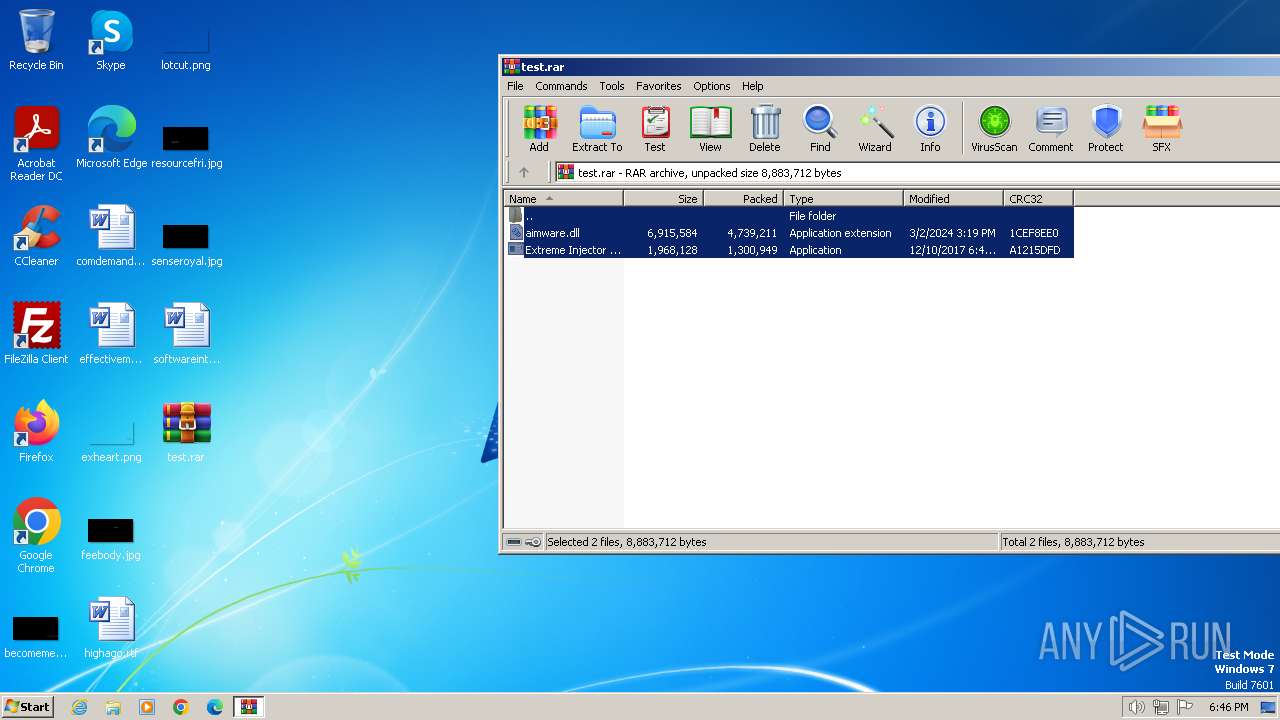Run the Test archive tool
1280x720 pixels.
point(655,129)
